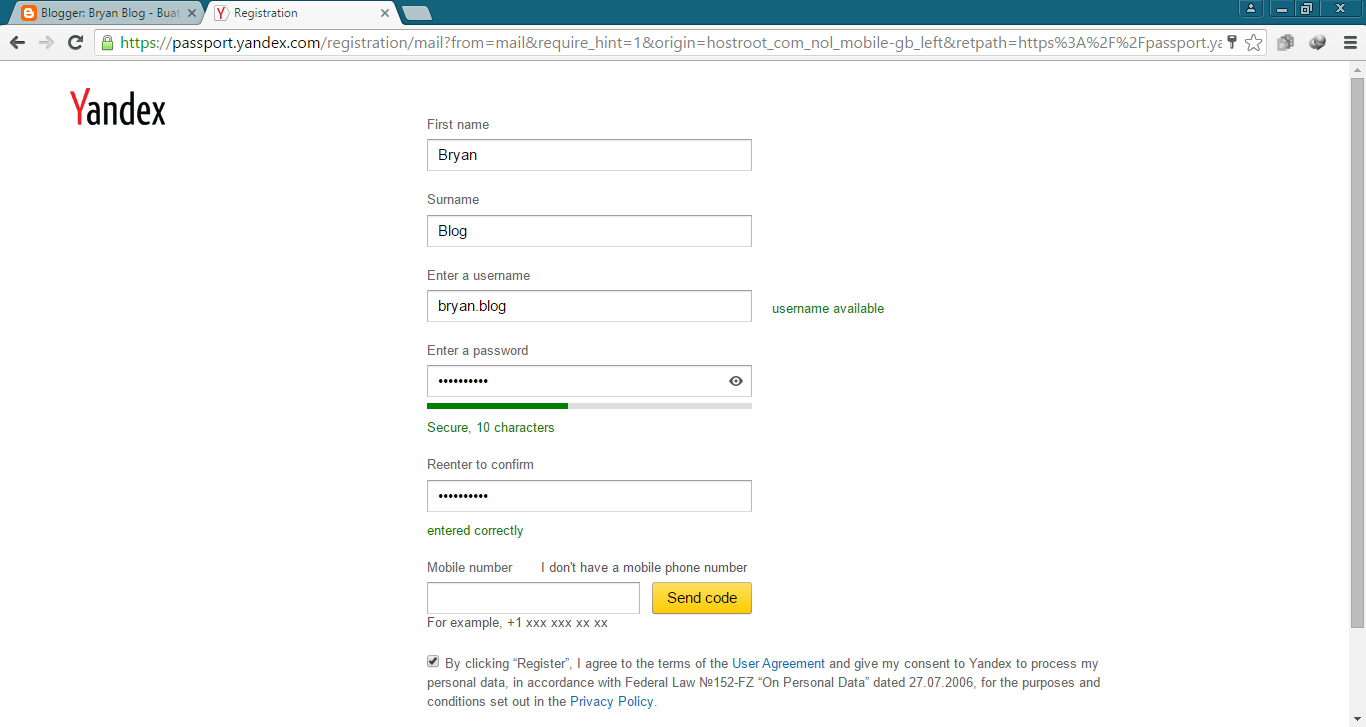Restore down the Chrome window
Viewport: 1366px width, 727px height.
(x=1306, y=8)
